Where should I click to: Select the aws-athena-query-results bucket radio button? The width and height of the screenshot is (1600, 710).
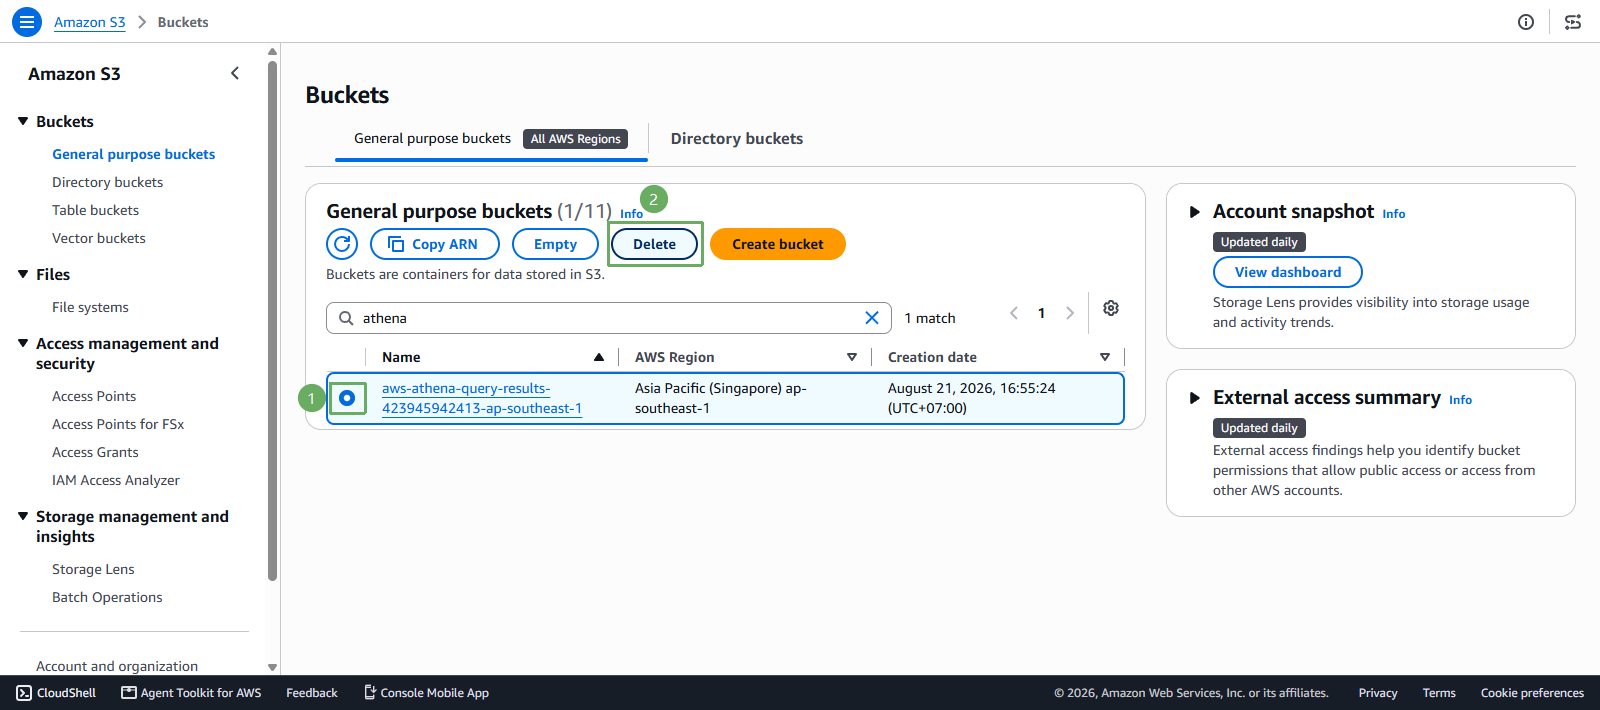click(x=347, y=398)
